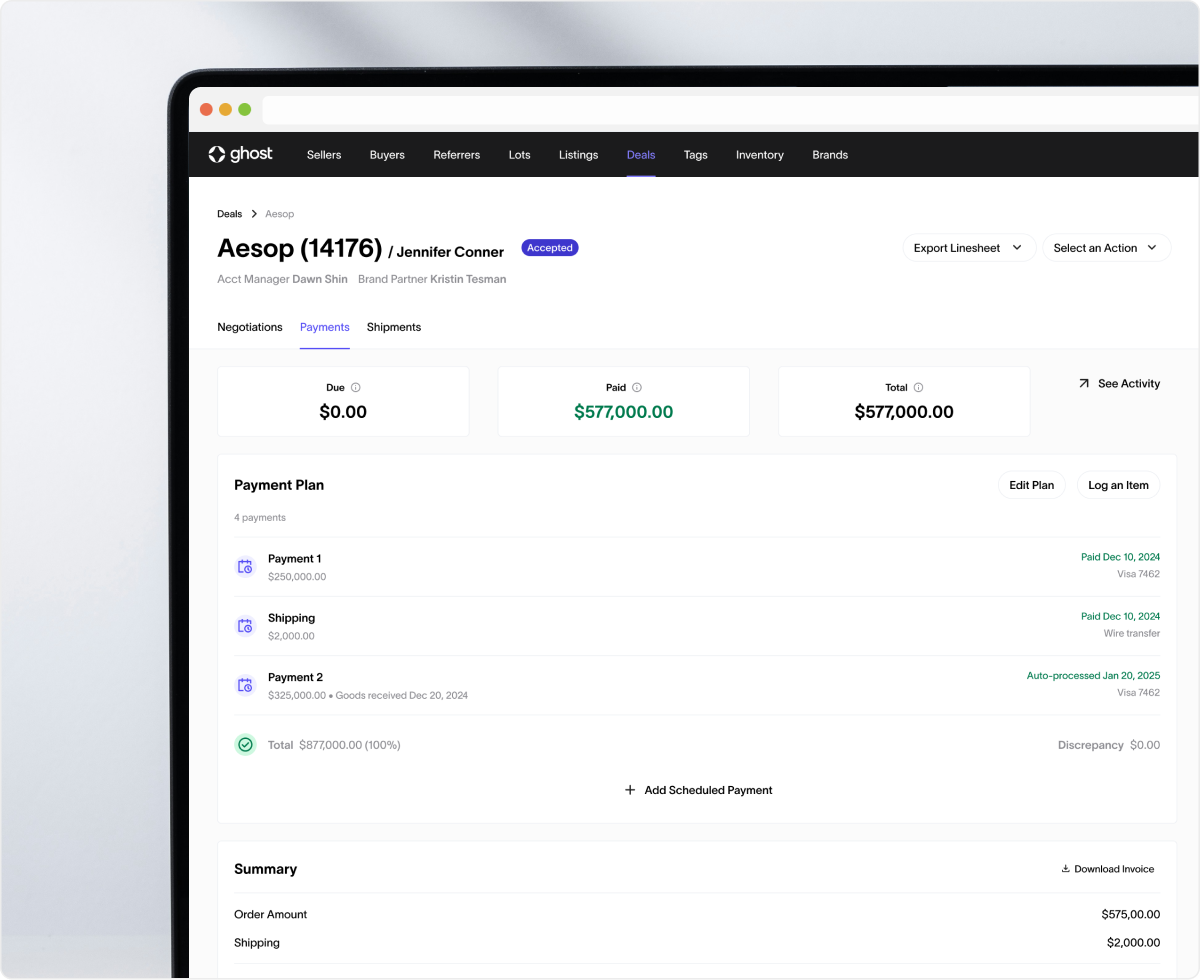Click the breadcrumb chevron after Deals
1200x980 pixels.
[x=254, y=214]
